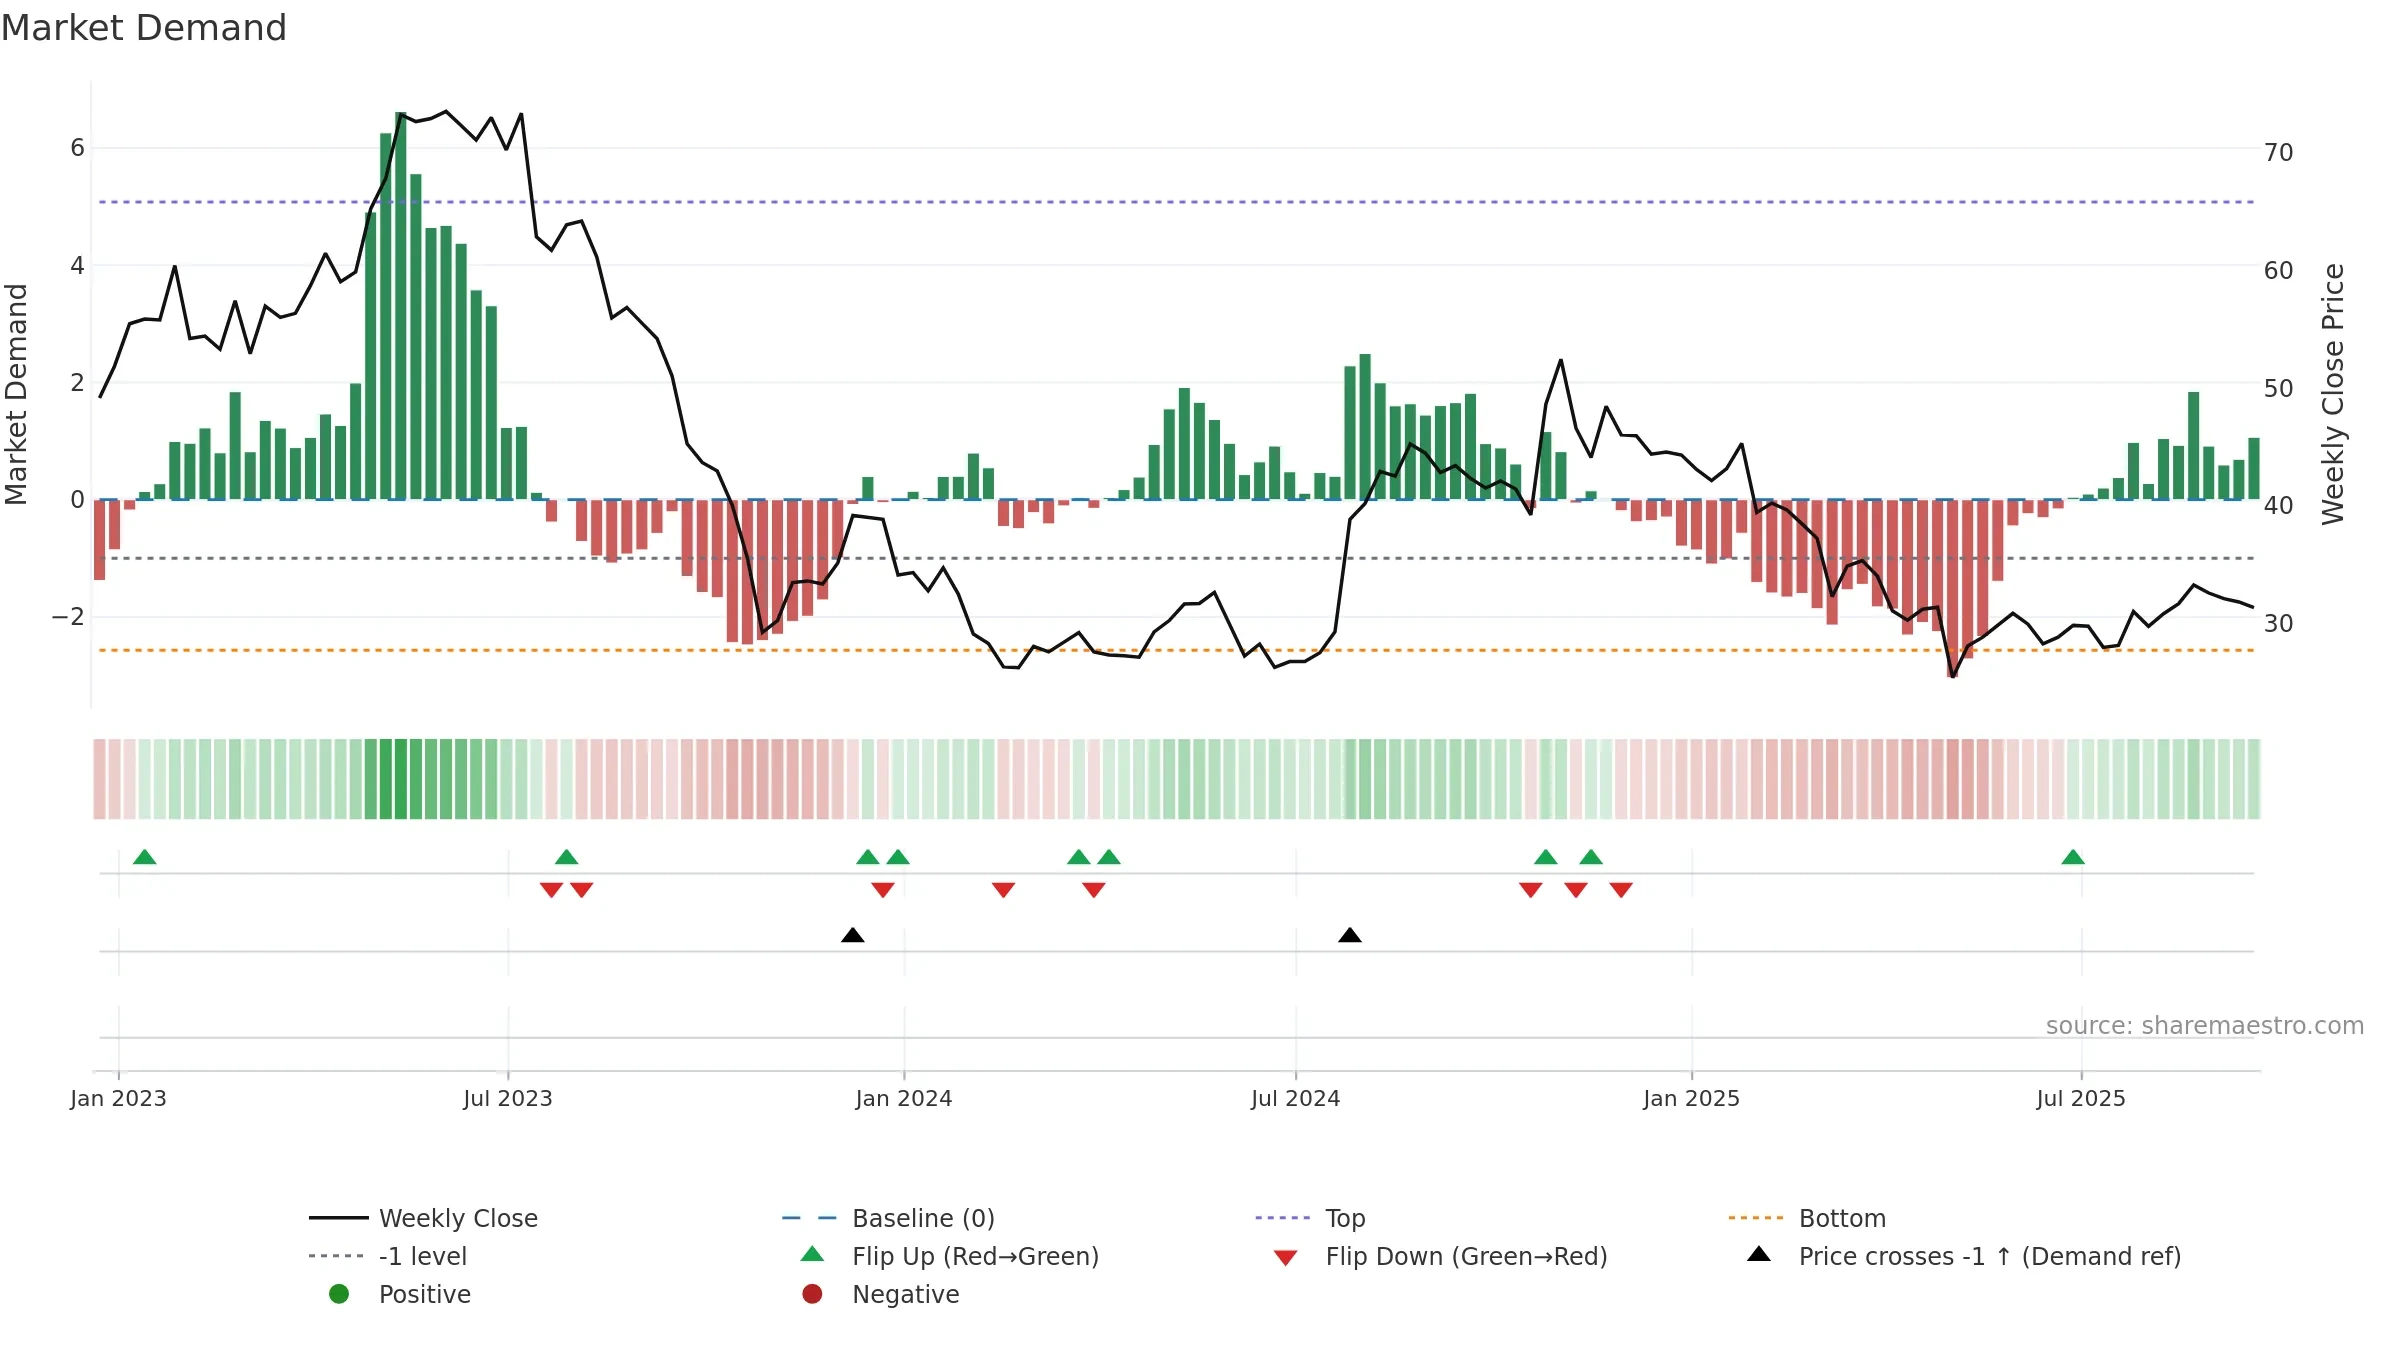Viewport: 2400px width, 1350px height.
Task: Click the Weekly Close Price axis title
Action: point(2333,394)
